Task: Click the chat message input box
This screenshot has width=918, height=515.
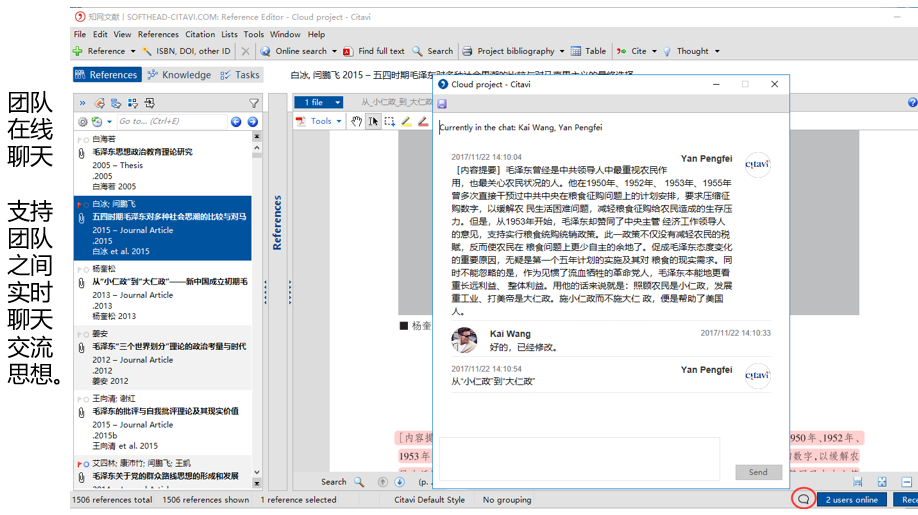Action: pos(579,459)
